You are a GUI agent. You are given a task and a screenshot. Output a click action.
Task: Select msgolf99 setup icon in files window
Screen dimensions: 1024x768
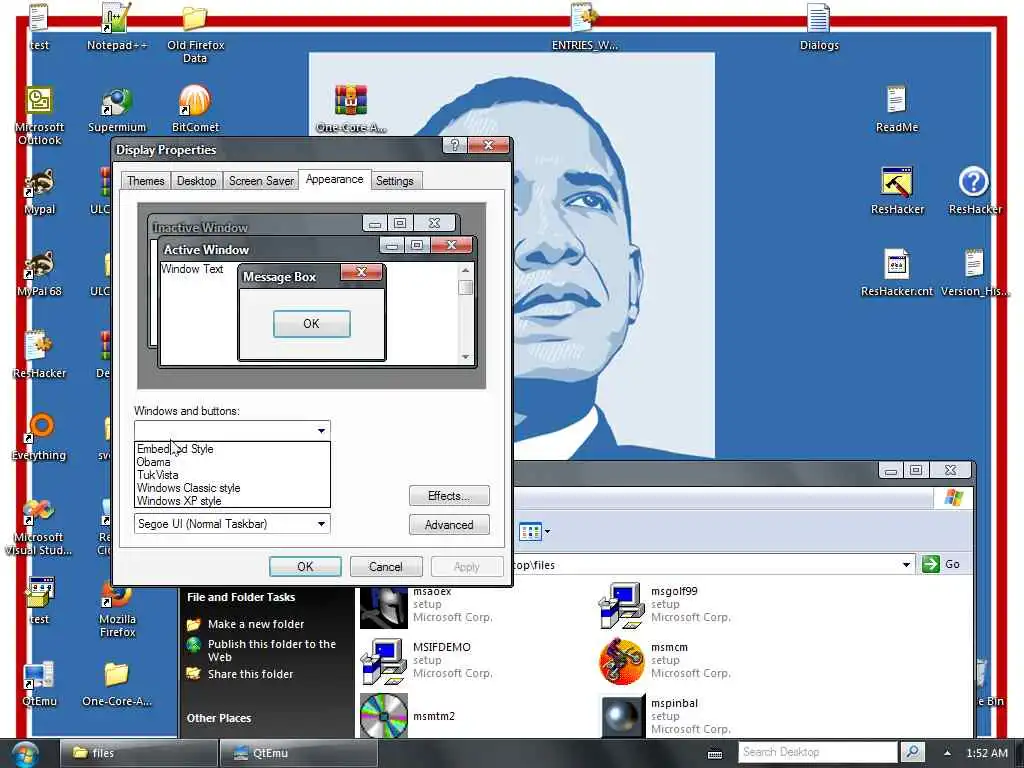tap(621, 605)
